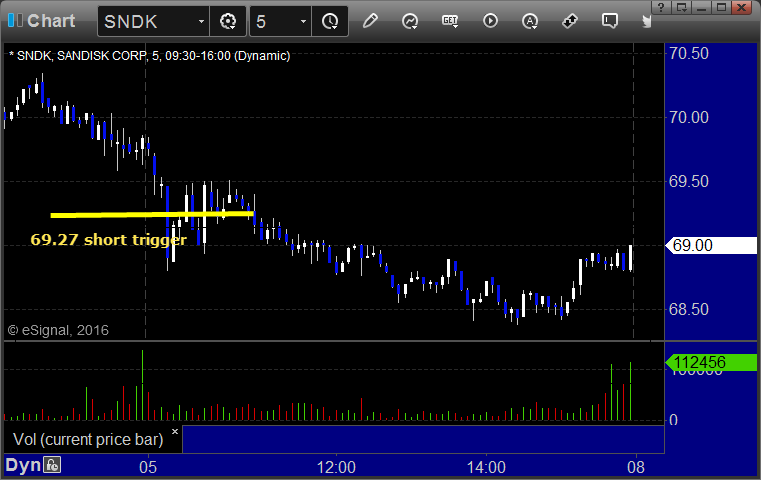Close the chart window
Image resolution: width=761 pixels, height=480 pixels.
[x=742, y=7]
